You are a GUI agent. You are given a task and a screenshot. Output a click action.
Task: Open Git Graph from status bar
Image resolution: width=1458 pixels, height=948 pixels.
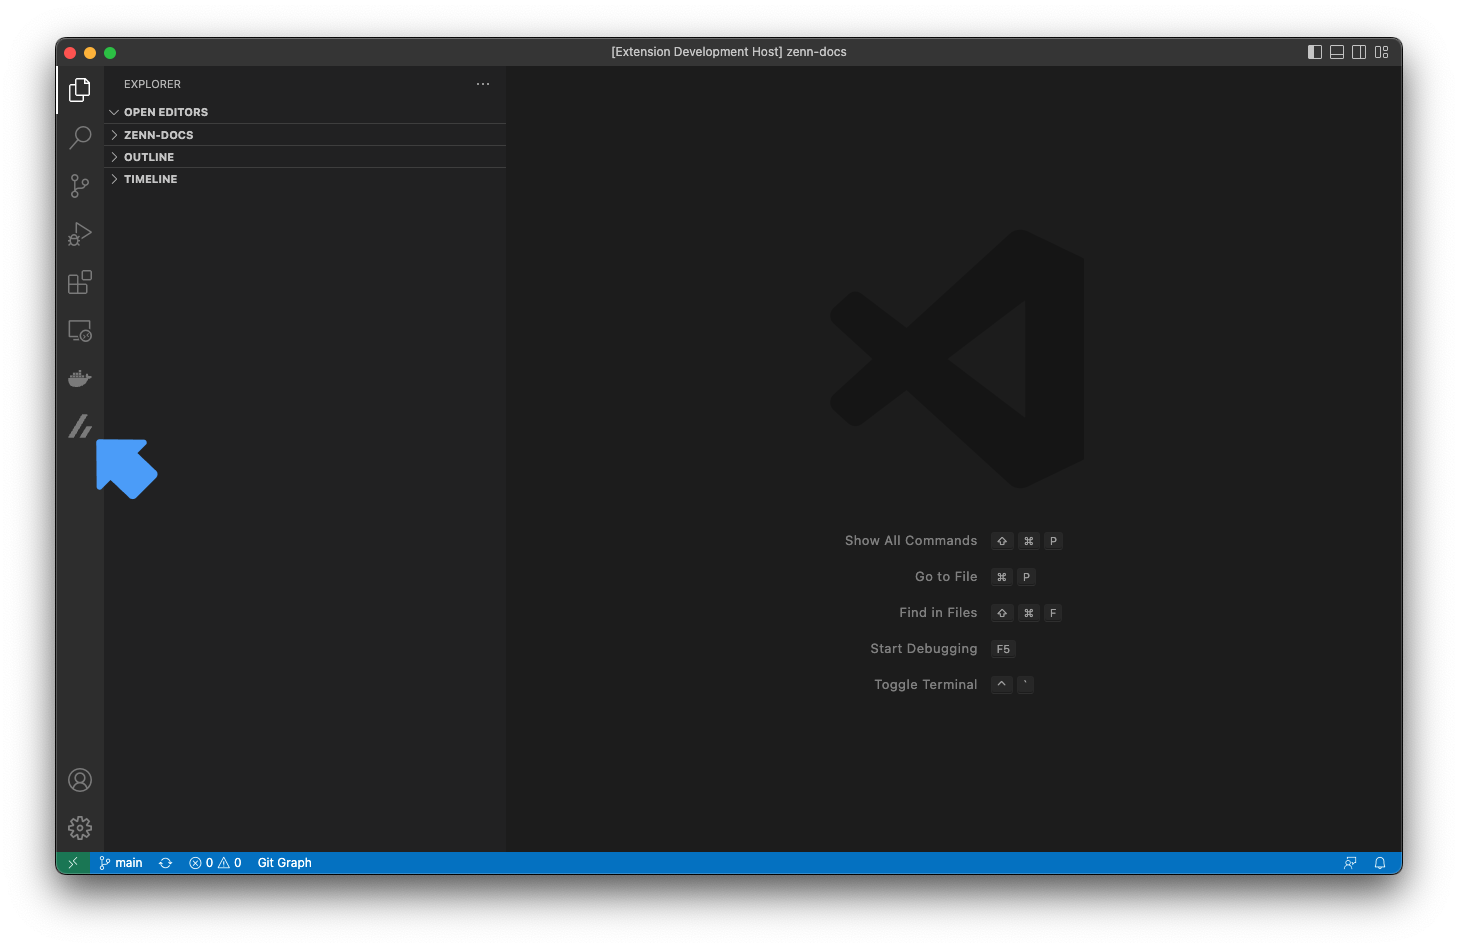click(x=285, y=863)
